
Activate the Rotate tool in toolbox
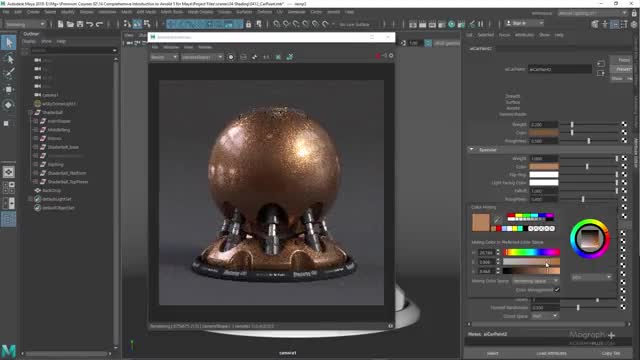tap(9, 105)
